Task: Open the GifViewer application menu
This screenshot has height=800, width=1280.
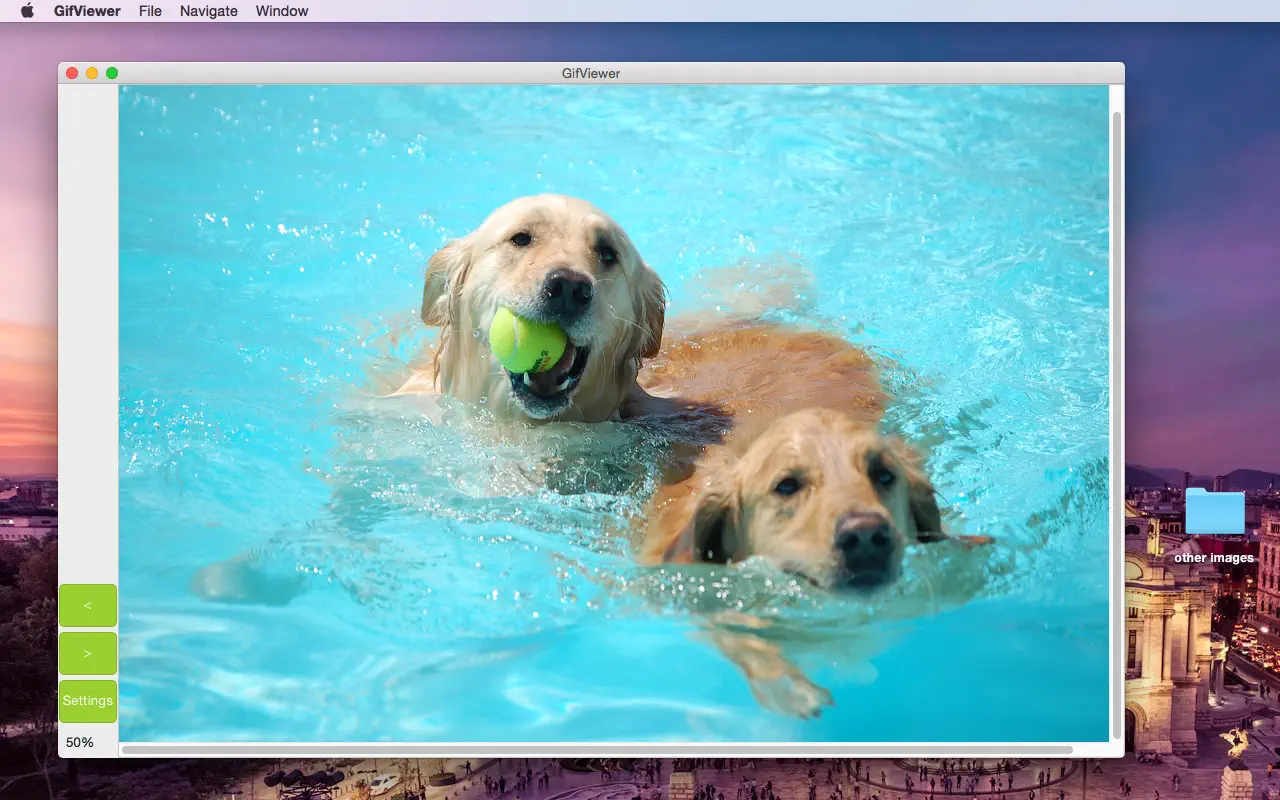Action: [89, 11]
